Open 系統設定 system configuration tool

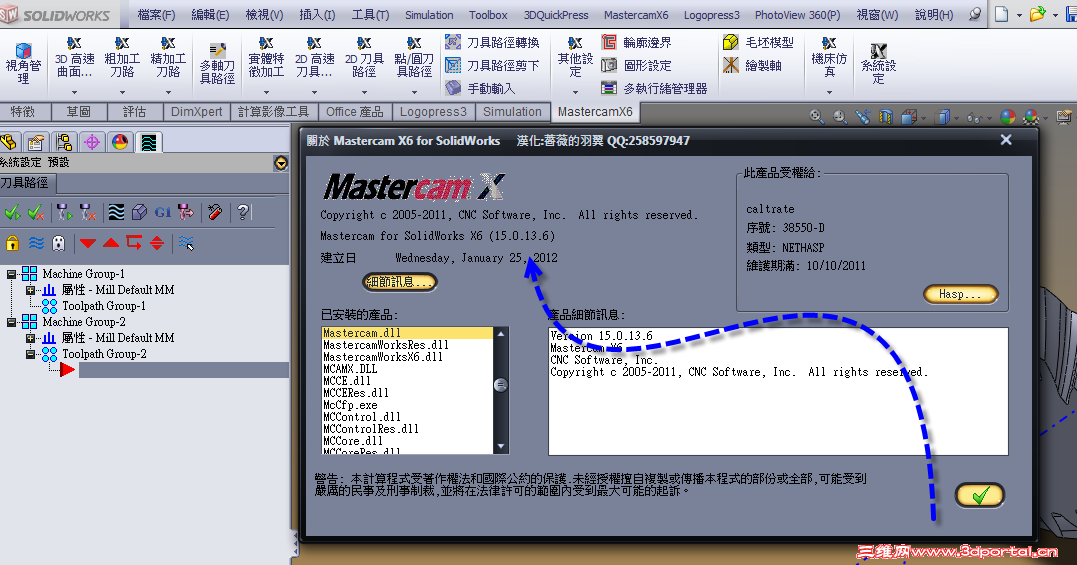pyautogui.click(x=878, y=64)
